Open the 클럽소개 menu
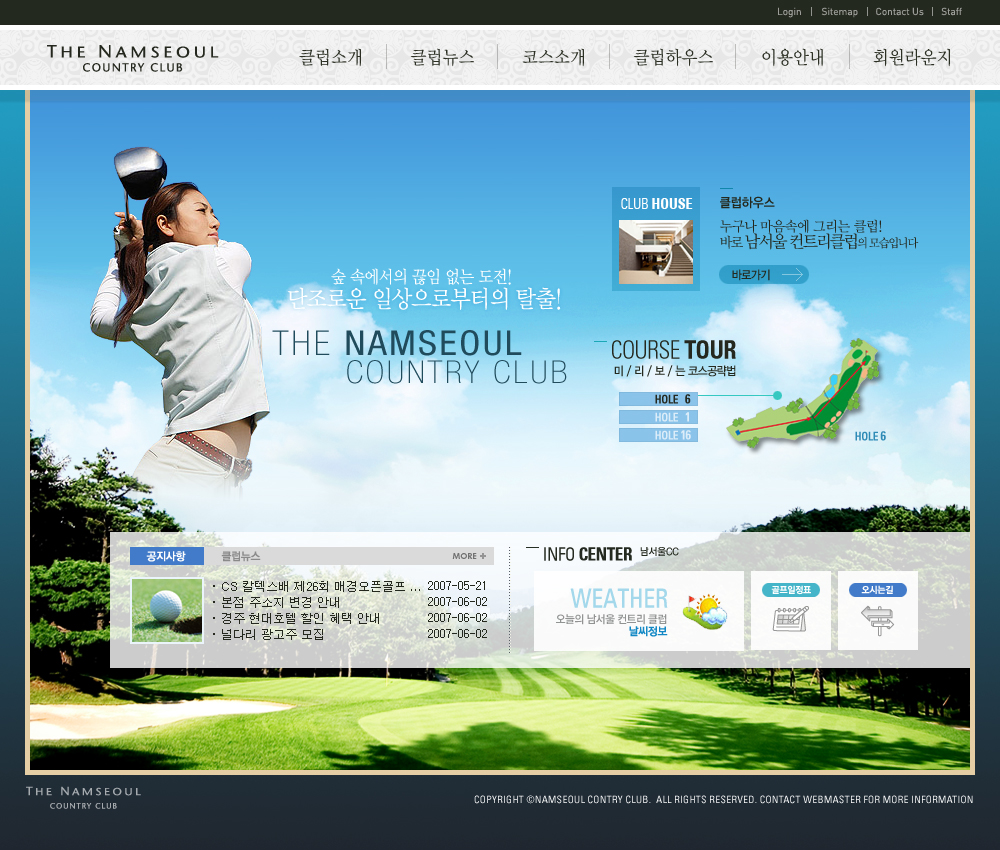The image size is (1000, 850). point(331,57)
